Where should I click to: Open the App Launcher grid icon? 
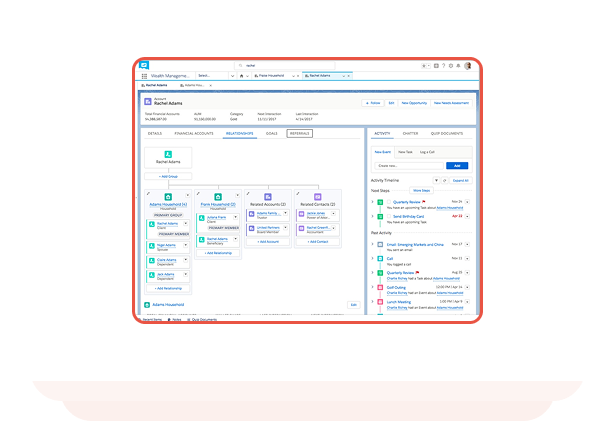144,76
